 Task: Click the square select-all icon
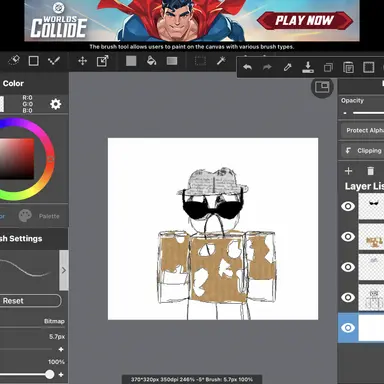[x=368, y=67]
